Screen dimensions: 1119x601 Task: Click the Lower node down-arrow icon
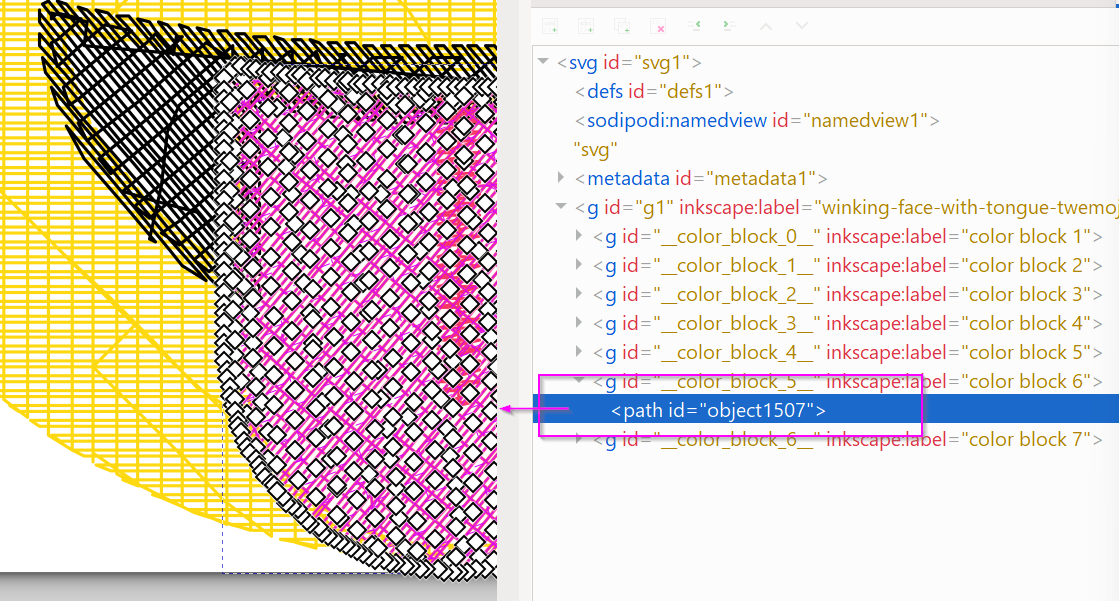(801, 26)
